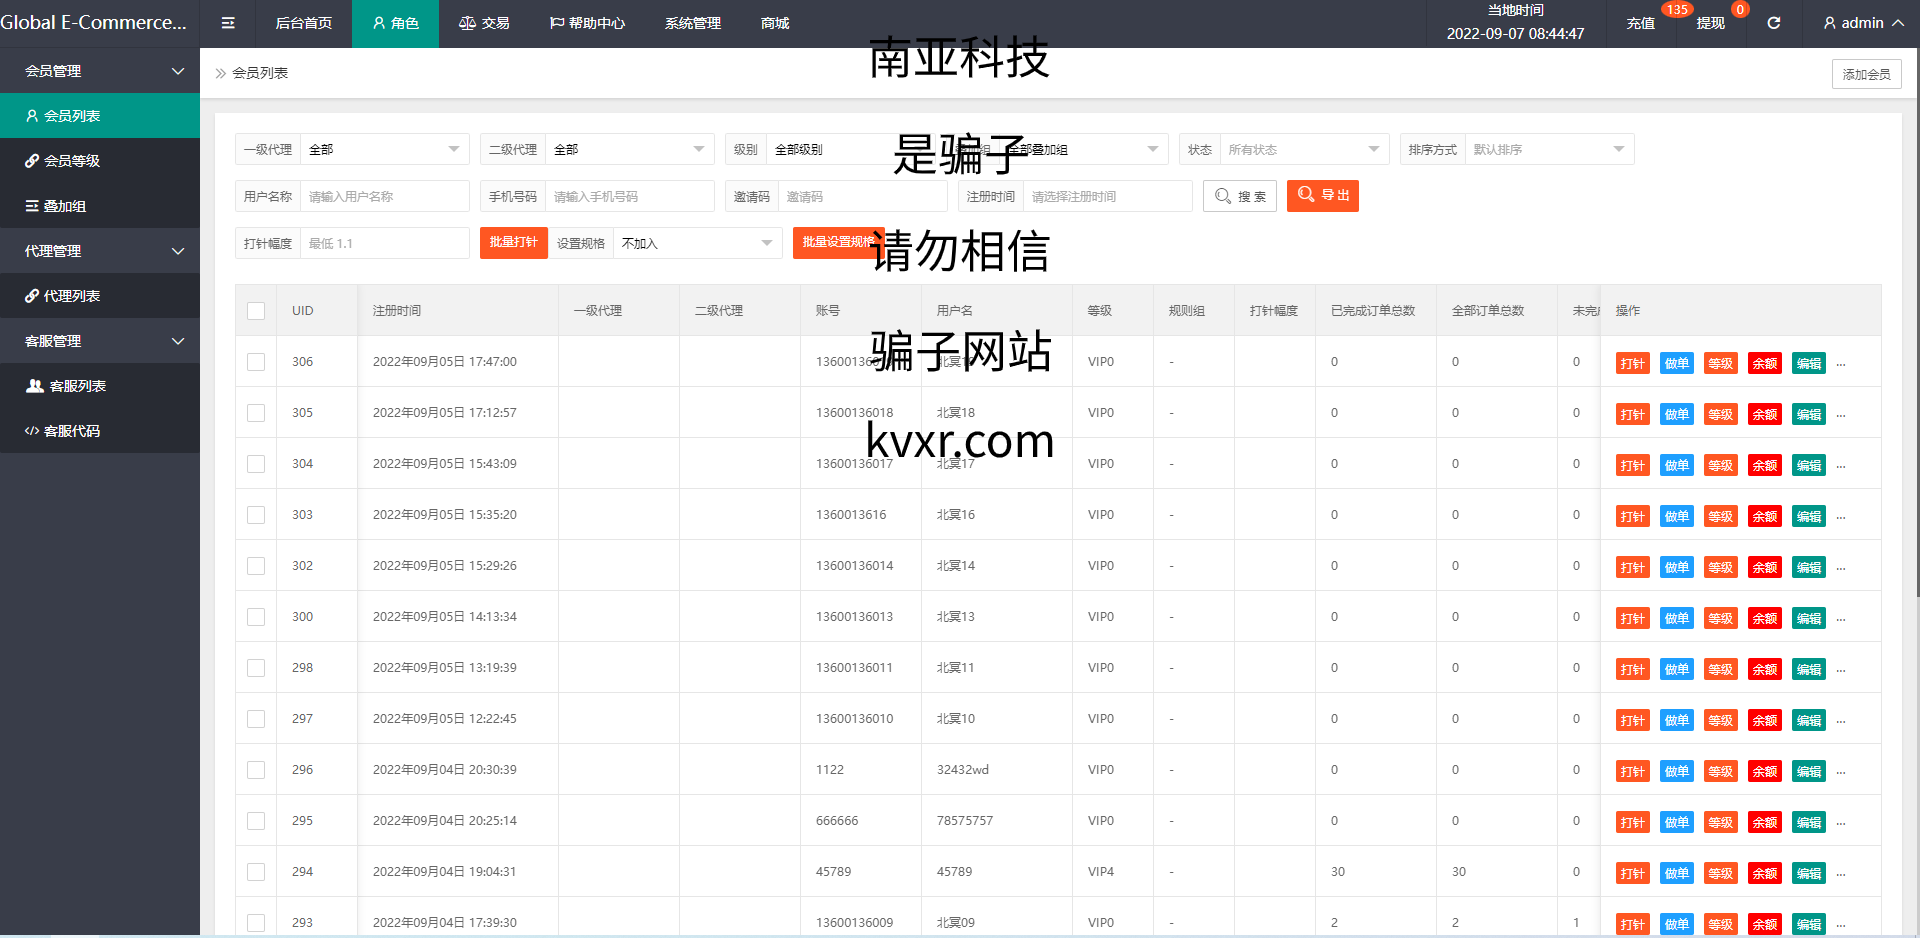Viewport: 1920px width, 938px height.
Task: Click the 注册时间 date picker field
Action: (x=1108, y=196)
